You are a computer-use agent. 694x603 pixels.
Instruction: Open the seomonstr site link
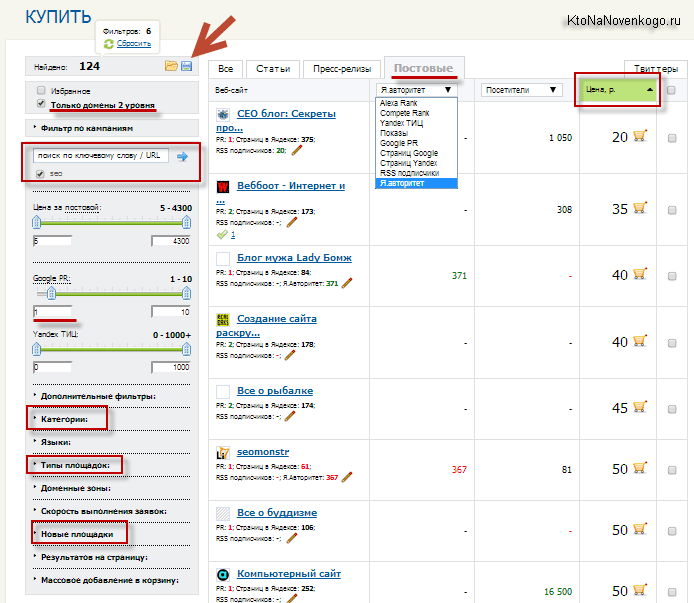263,452
